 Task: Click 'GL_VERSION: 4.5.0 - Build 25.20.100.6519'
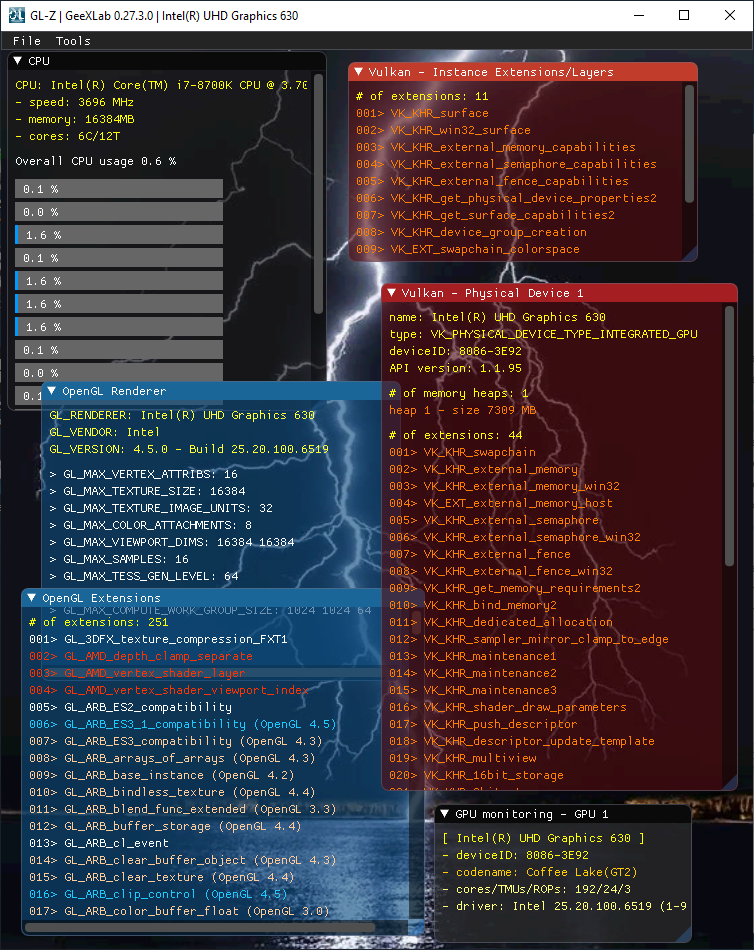[189, 449]
